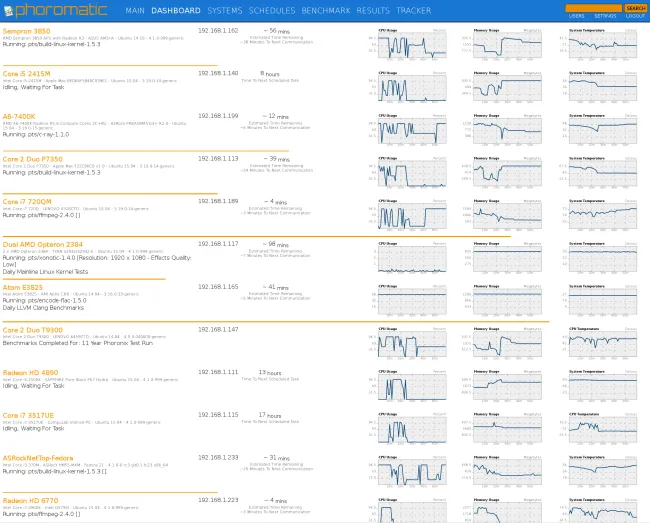Go to the SYSTEMS page
Screen dimensions: 650x523
pos(225,11)
